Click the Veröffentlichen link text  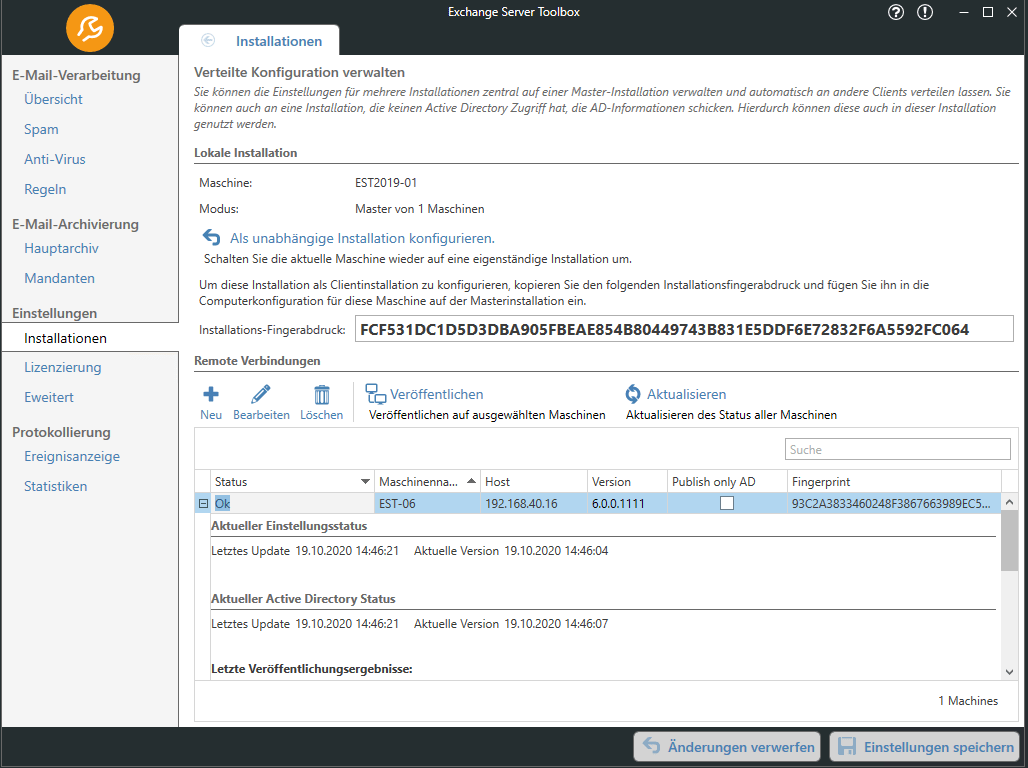(x=437, y=394)
